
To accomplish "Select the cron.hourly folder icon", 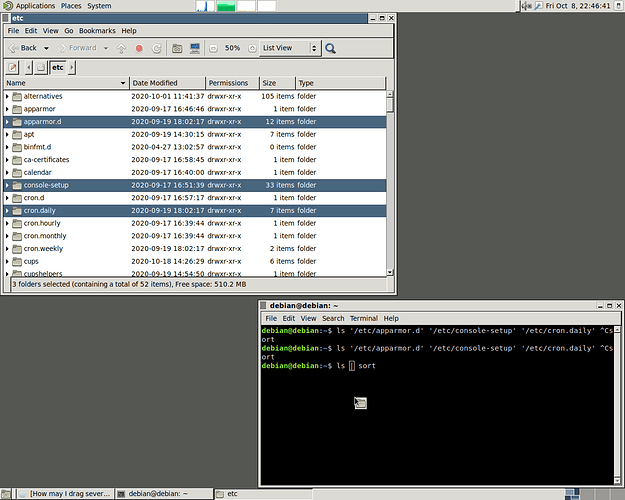I will click(x=17, y=223).
